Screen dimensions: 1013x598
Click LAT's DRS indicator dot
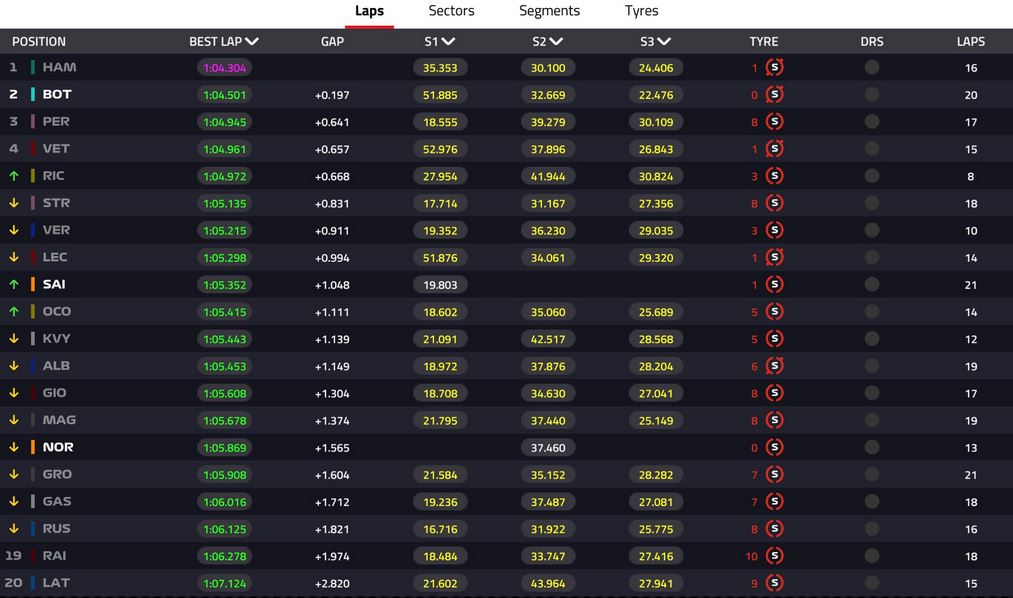click(872, 583)
